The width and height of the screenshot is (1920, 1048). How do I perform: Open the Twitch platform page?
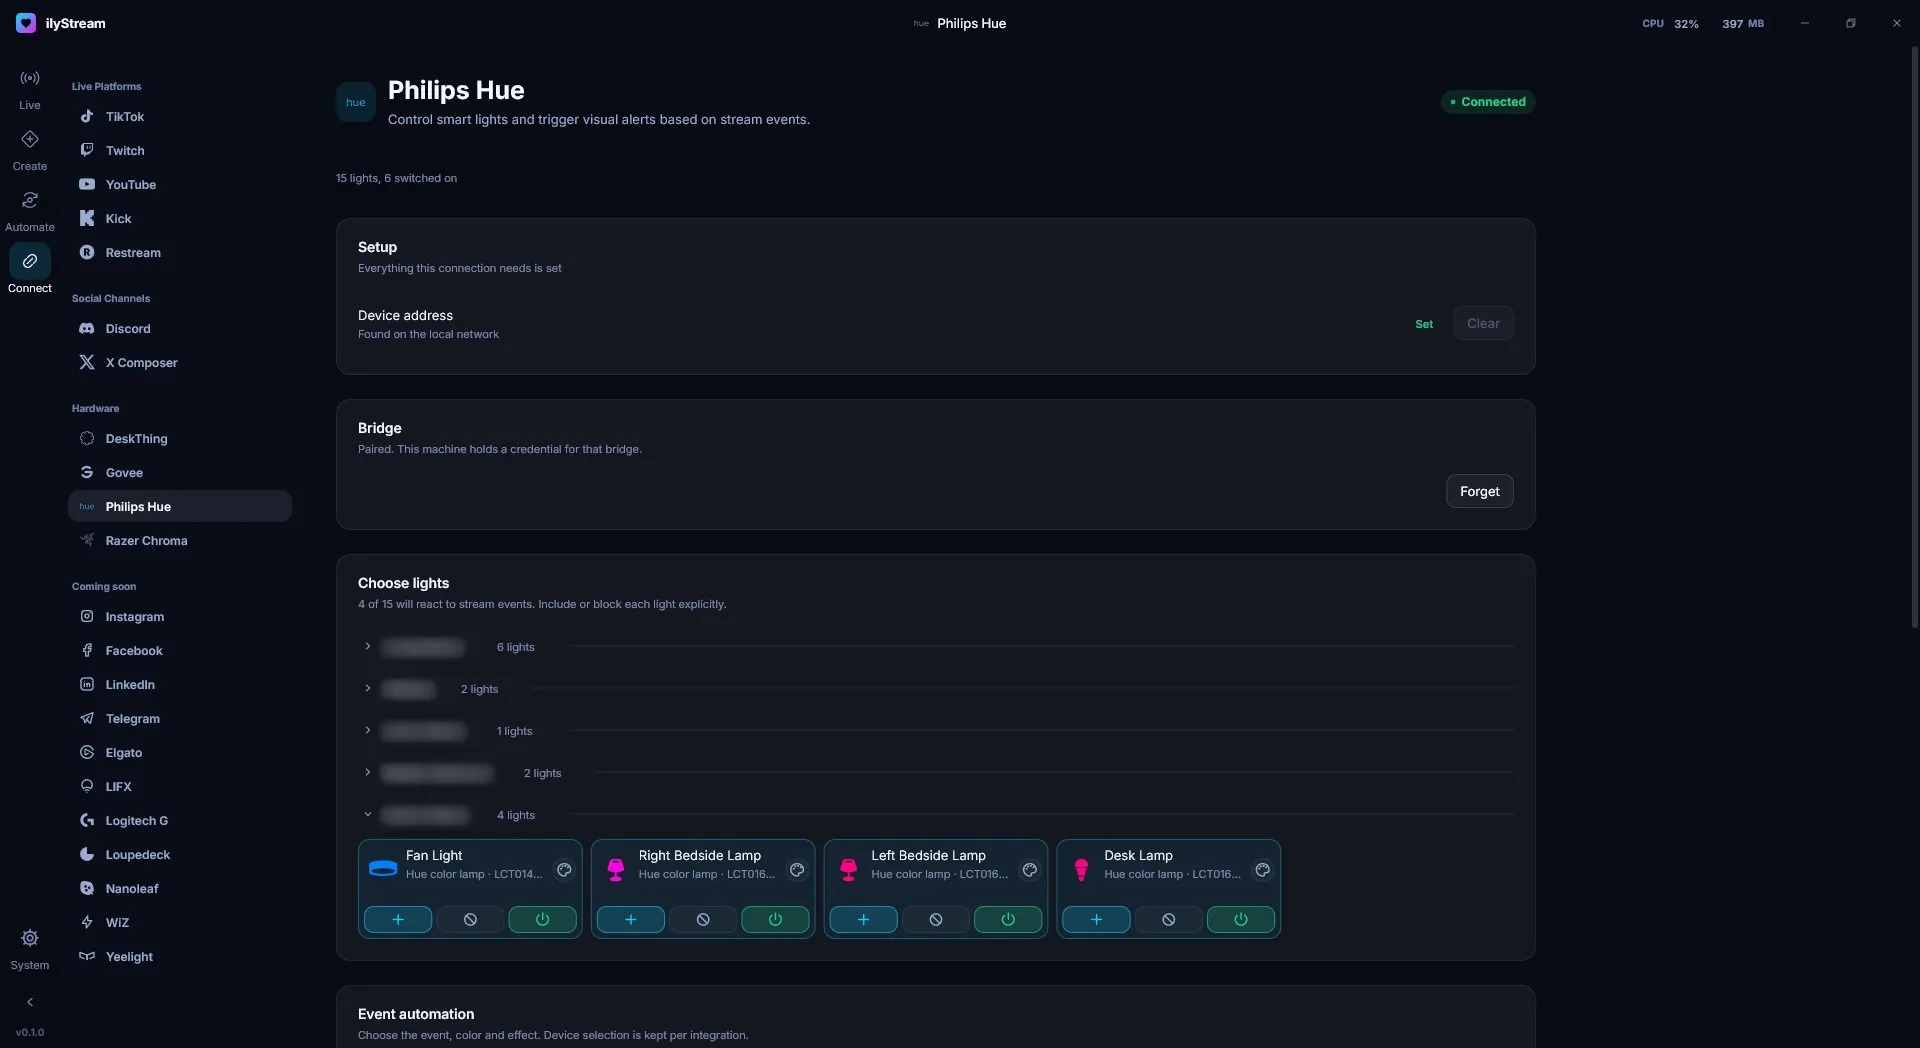pyautogui.click(x=180, y=151)
